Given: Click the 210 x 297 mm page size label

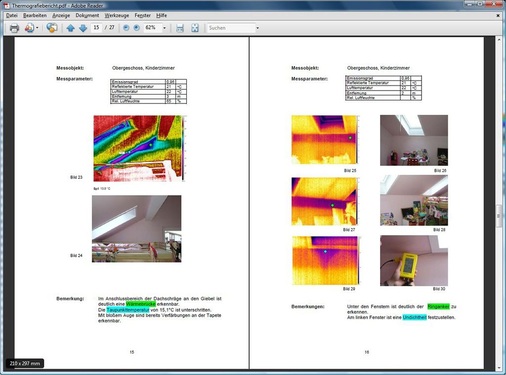Looking at the screenshot, I should (25, 363).
